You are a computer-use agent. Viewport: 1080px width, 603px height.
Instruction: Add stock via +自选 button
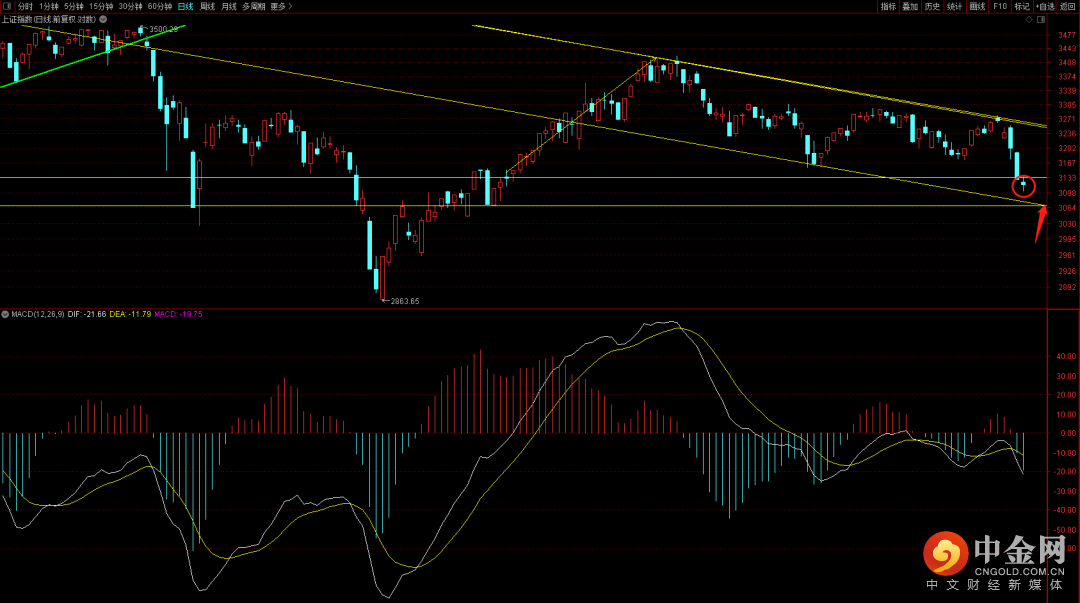[x=1045, y=6]
